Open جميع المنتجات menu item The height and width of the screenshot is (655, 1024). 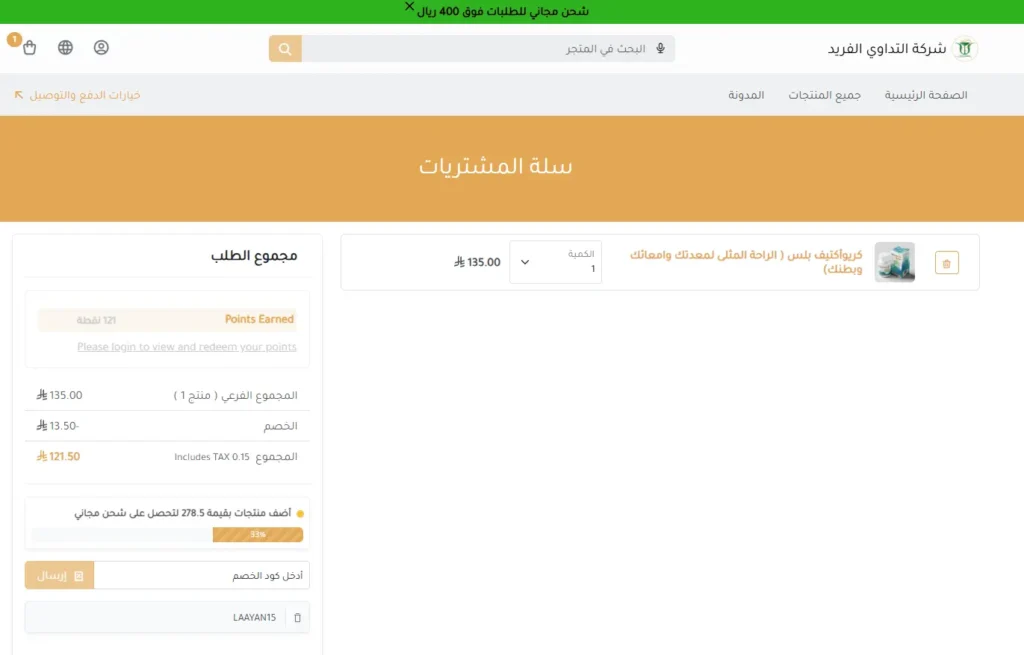pyautogui.click(x=824, y=95)
